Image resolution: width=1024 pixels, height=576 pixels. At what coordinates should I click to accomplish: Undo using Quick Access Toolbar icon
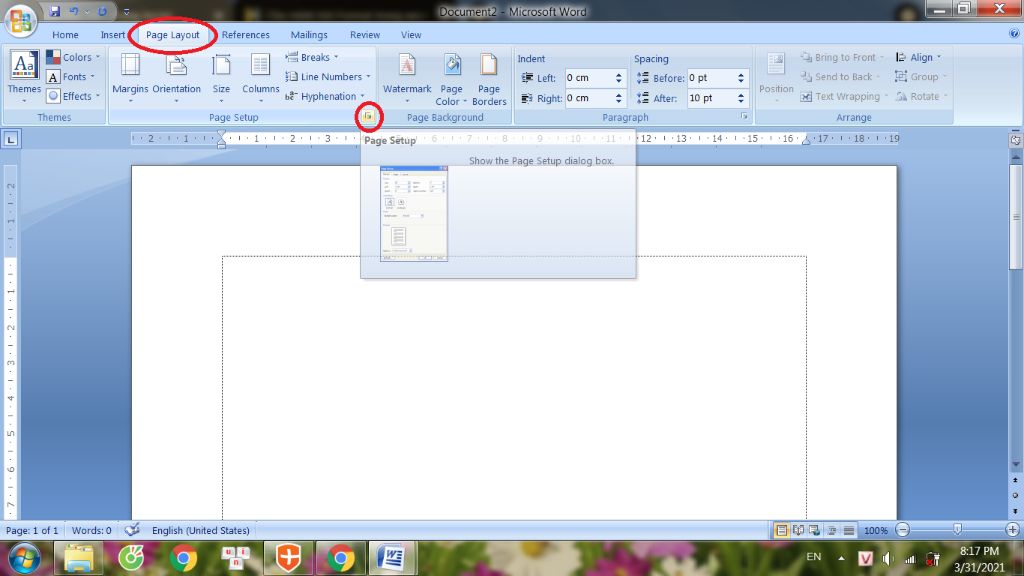74,11
